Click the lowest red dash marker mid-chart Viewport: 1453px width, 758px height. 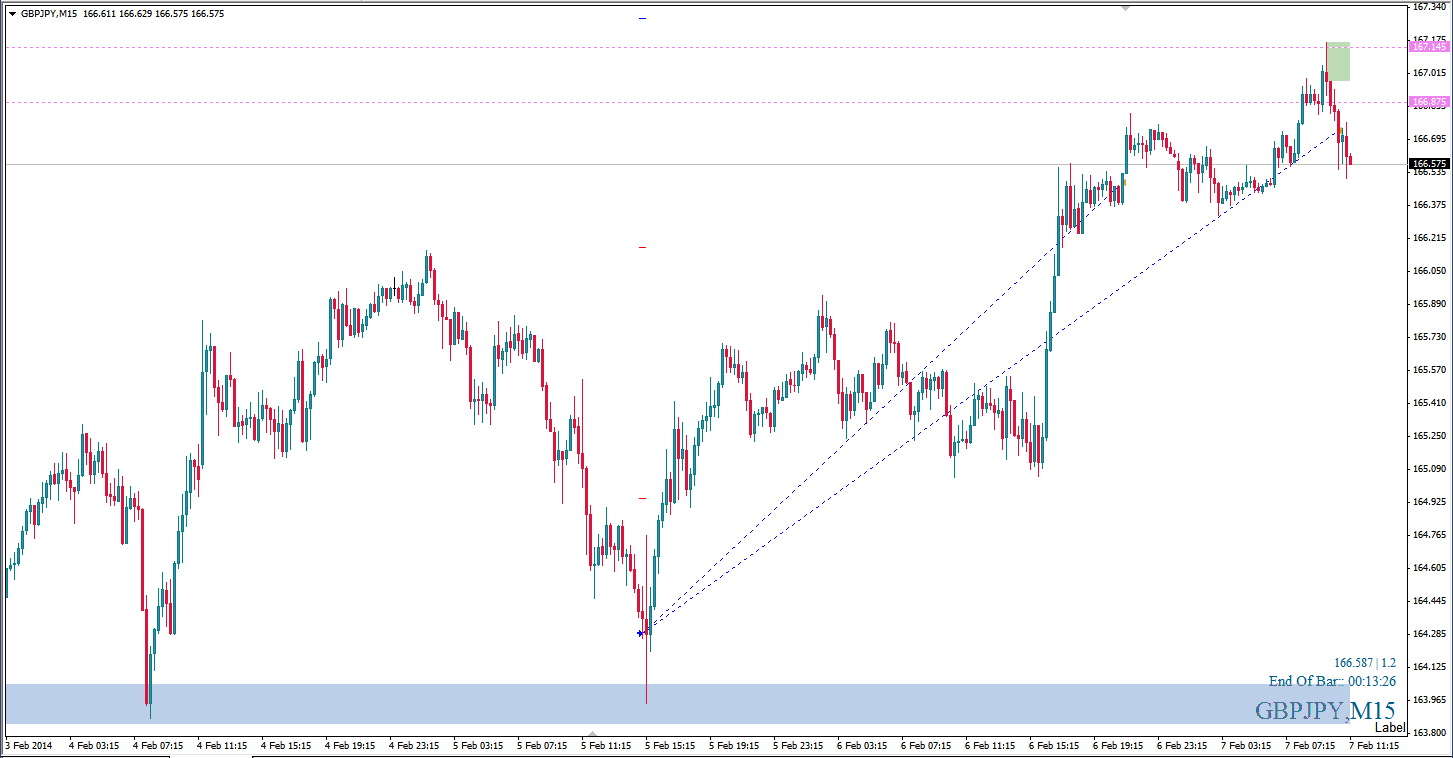coord(643,497)
